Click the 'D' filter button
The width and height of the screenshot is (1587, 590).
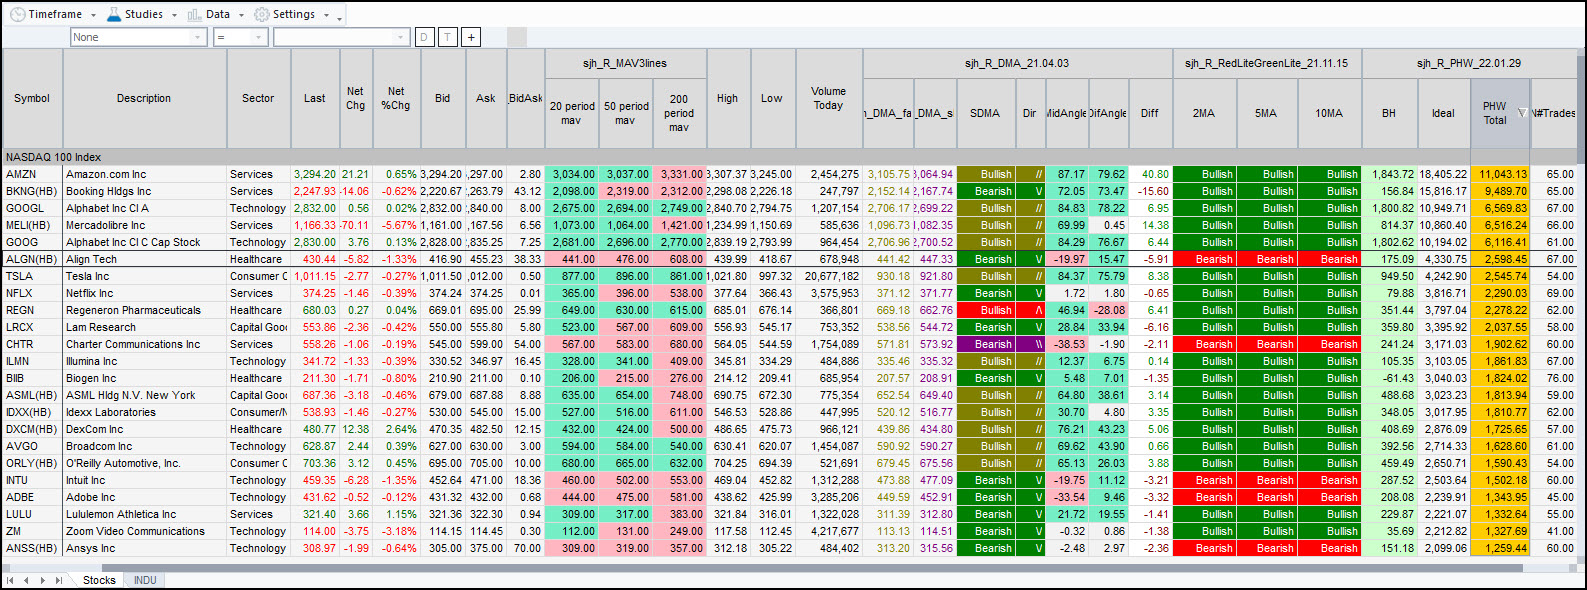424,37
